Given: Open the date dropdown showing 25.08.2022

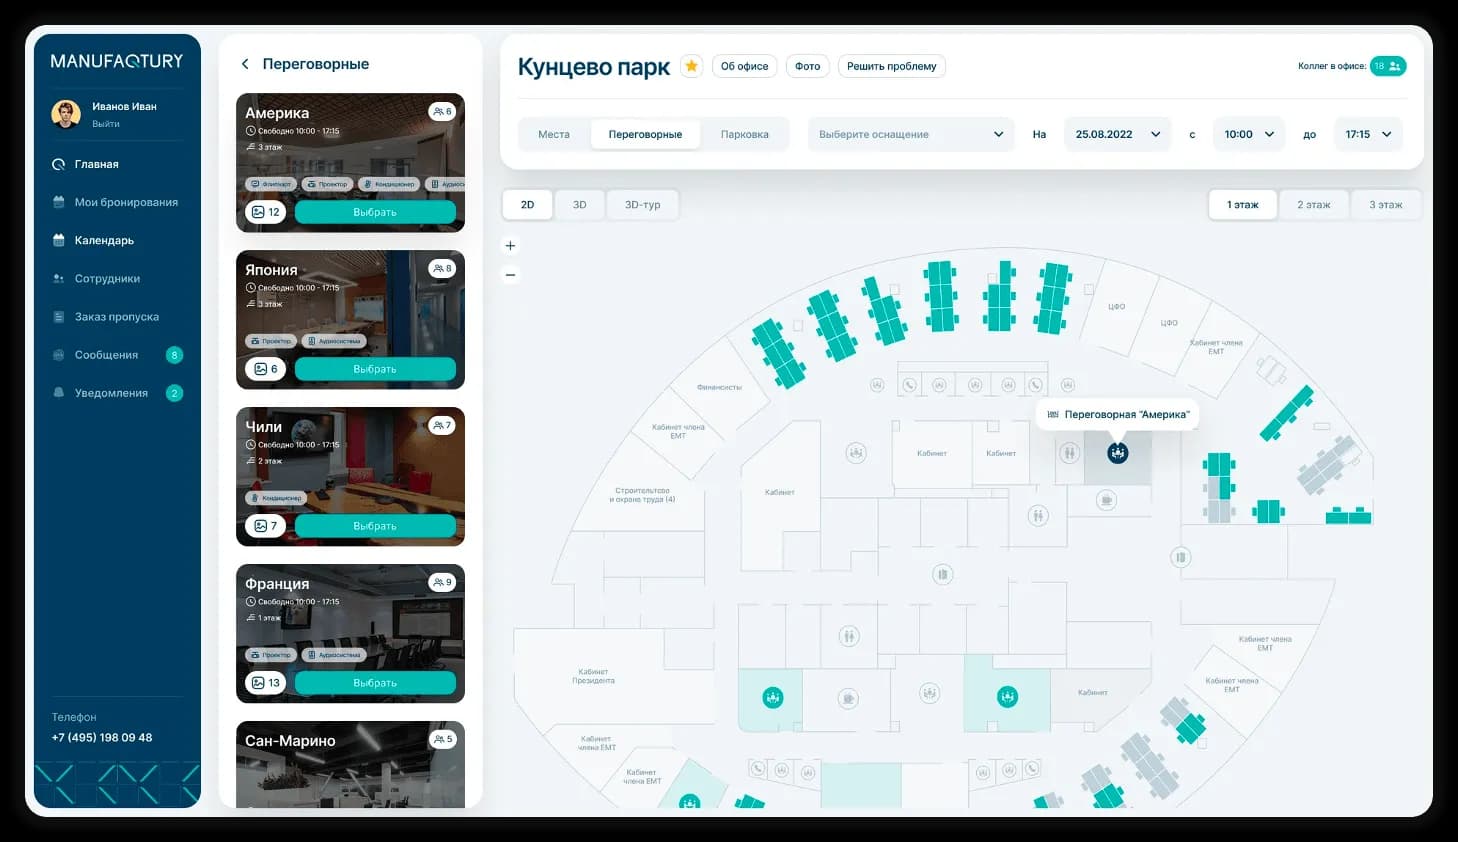Looking at the screenshot, I should (1117, 134).
